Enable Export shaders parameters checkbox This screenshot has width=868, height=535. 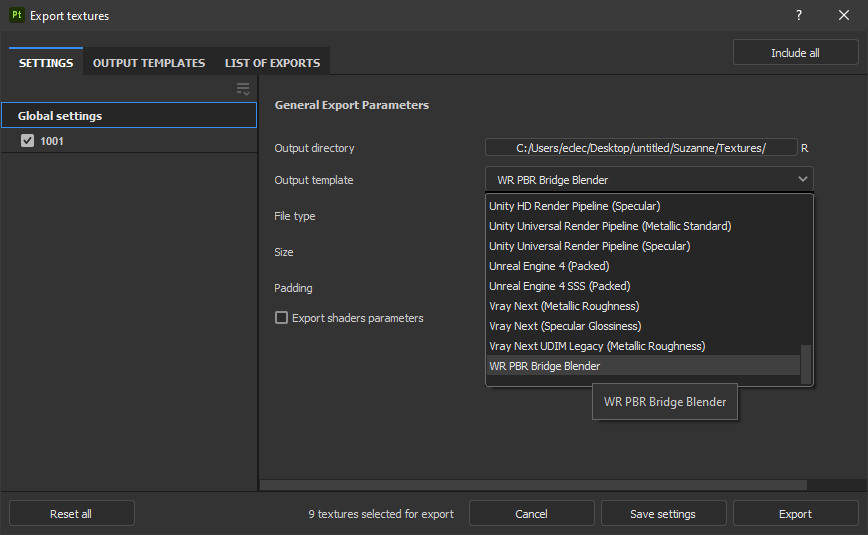(281, 317)
